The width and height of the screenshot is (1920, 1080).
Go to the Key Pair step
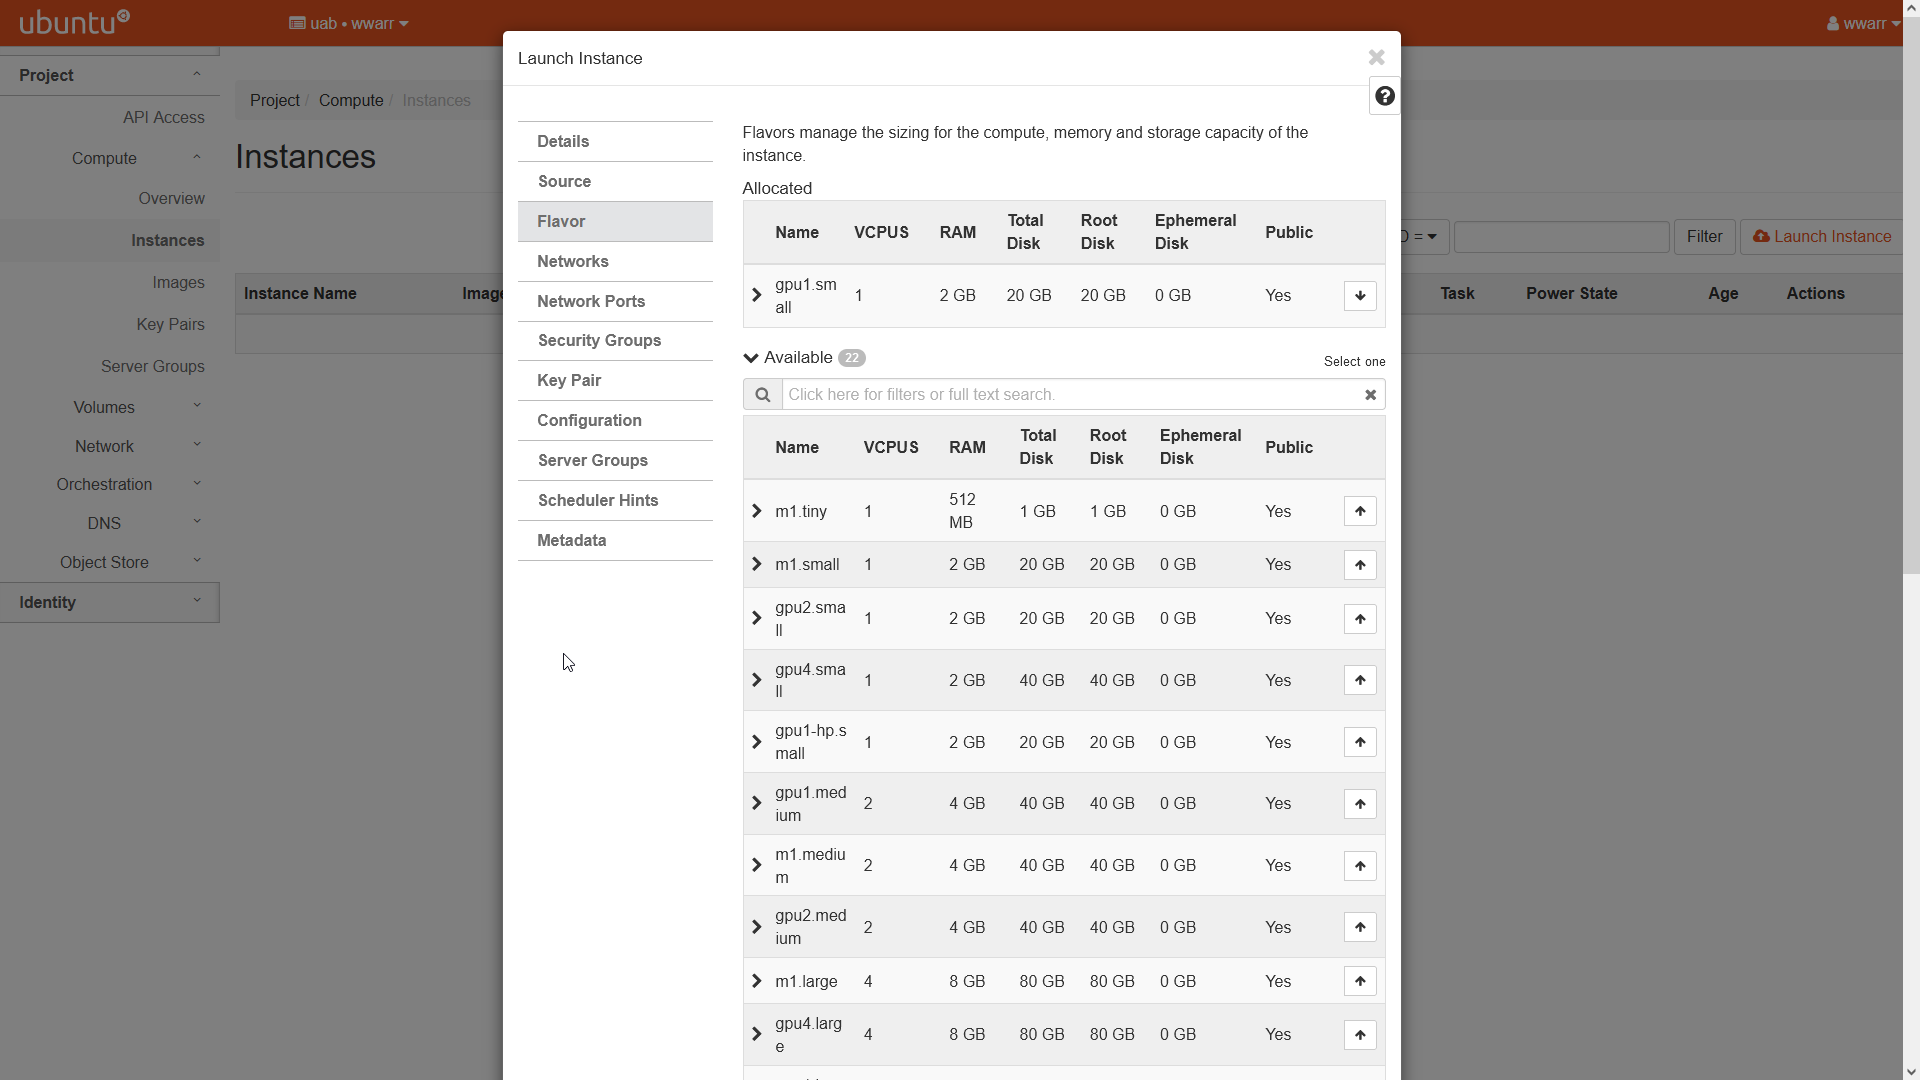[x=615, y=380]
